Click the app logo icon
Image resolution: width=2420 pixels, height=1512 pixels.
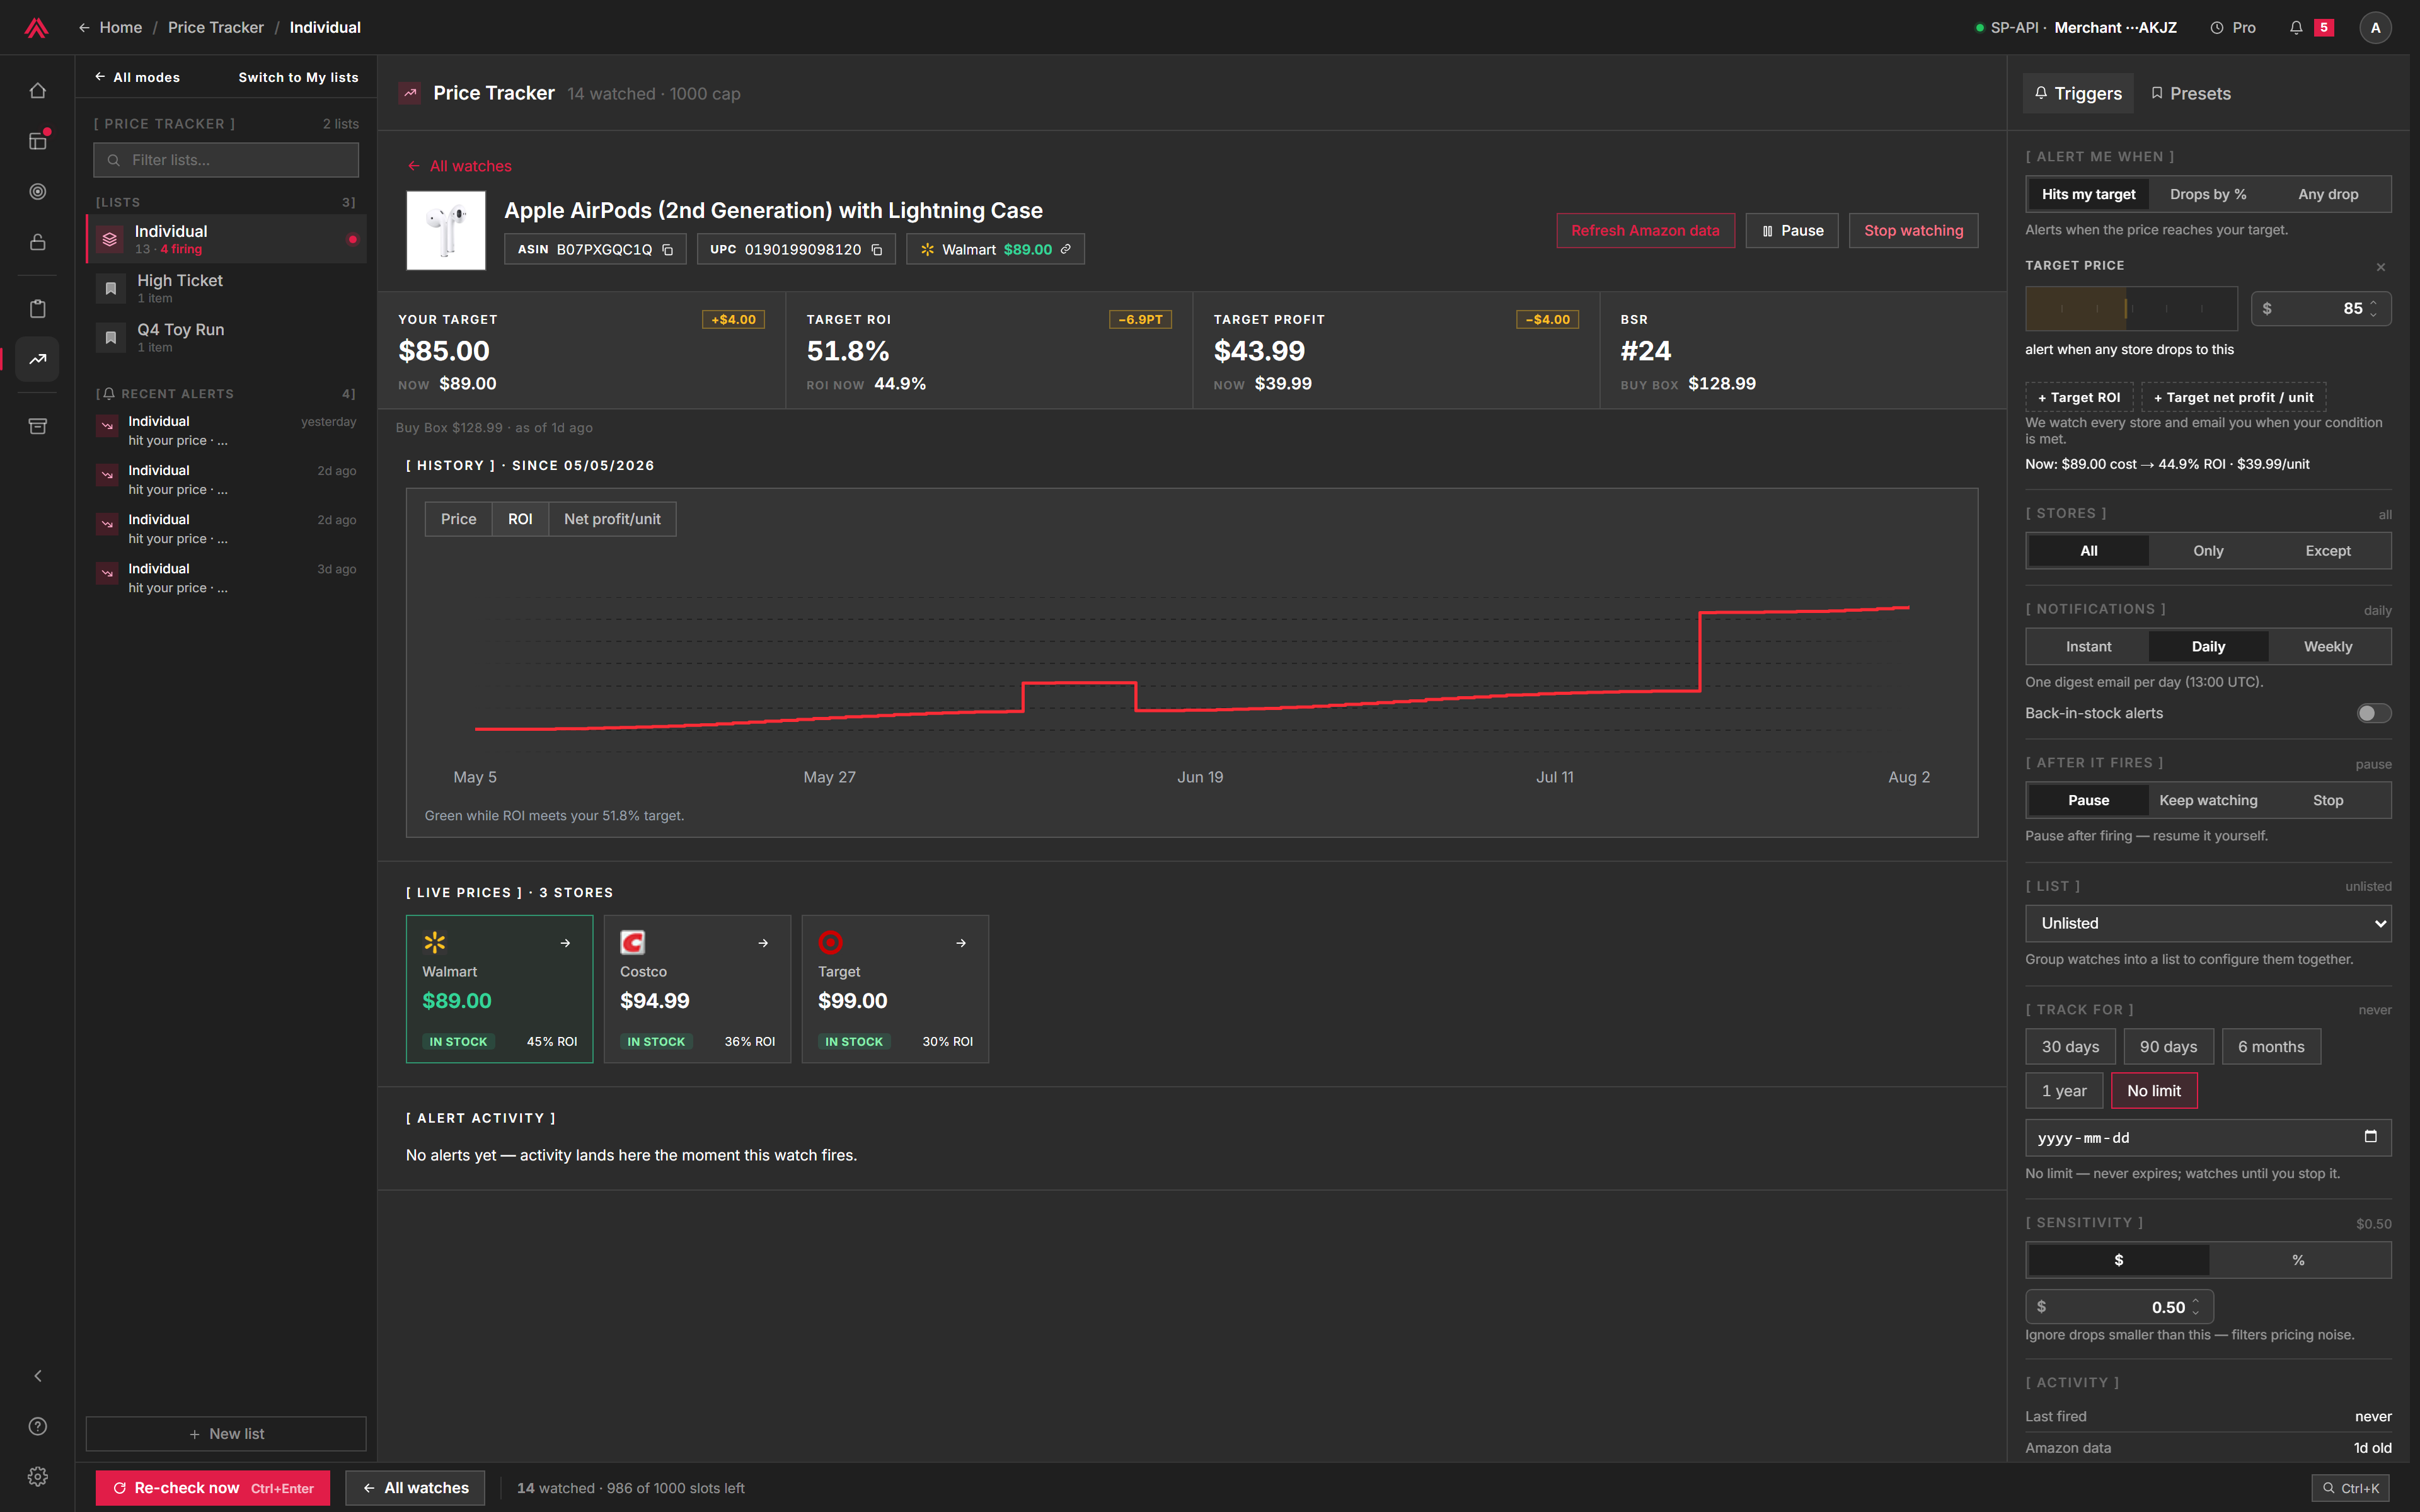(37, 27)
